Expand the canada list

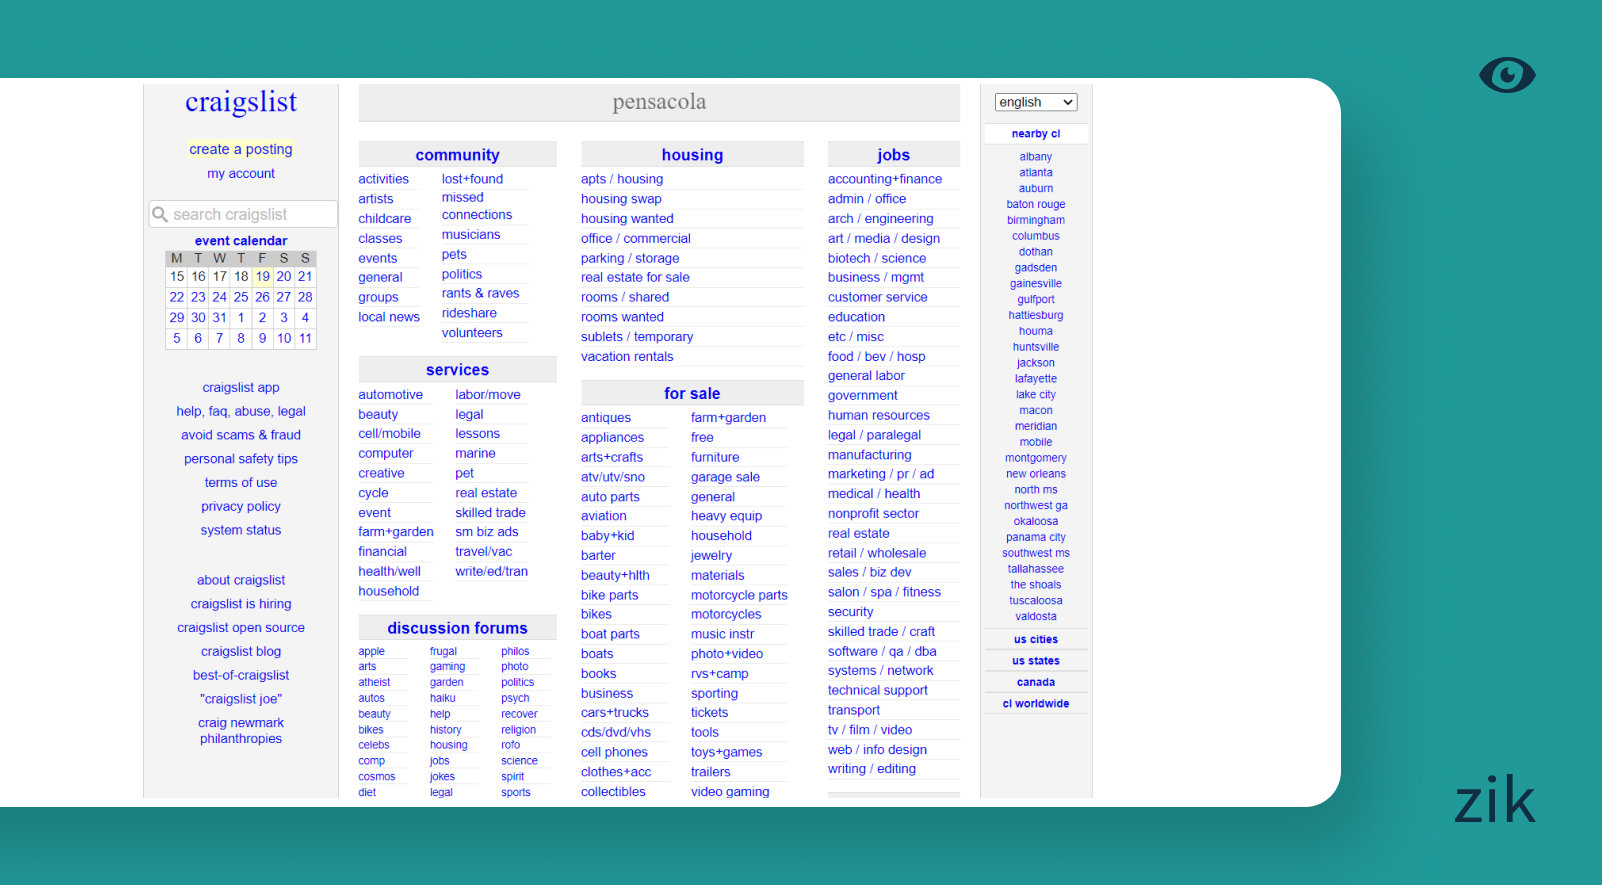1036,683
